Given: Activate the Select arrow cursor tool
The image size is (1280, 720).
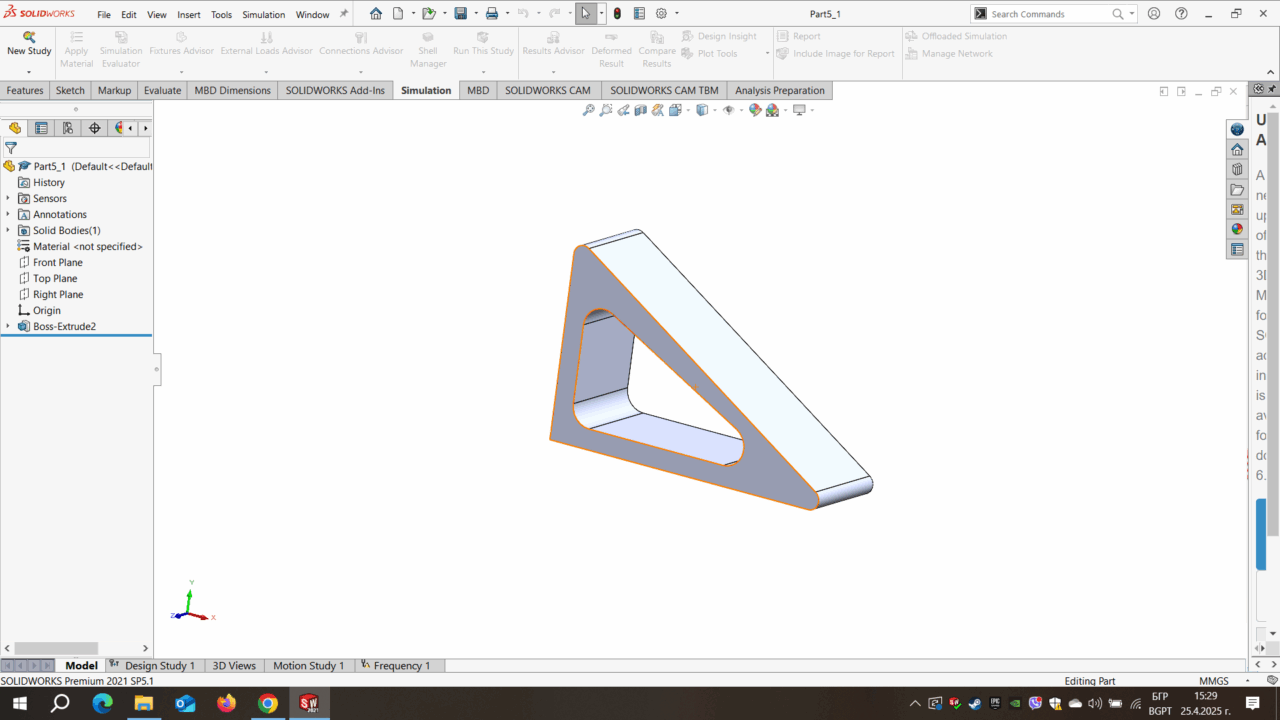Looking at the screenshot, I should pos(585,14).
